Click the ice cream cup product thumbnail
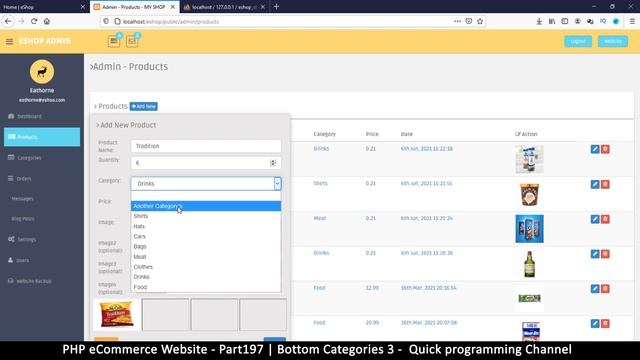Viewport: 640px width, 360px height. 529,194
